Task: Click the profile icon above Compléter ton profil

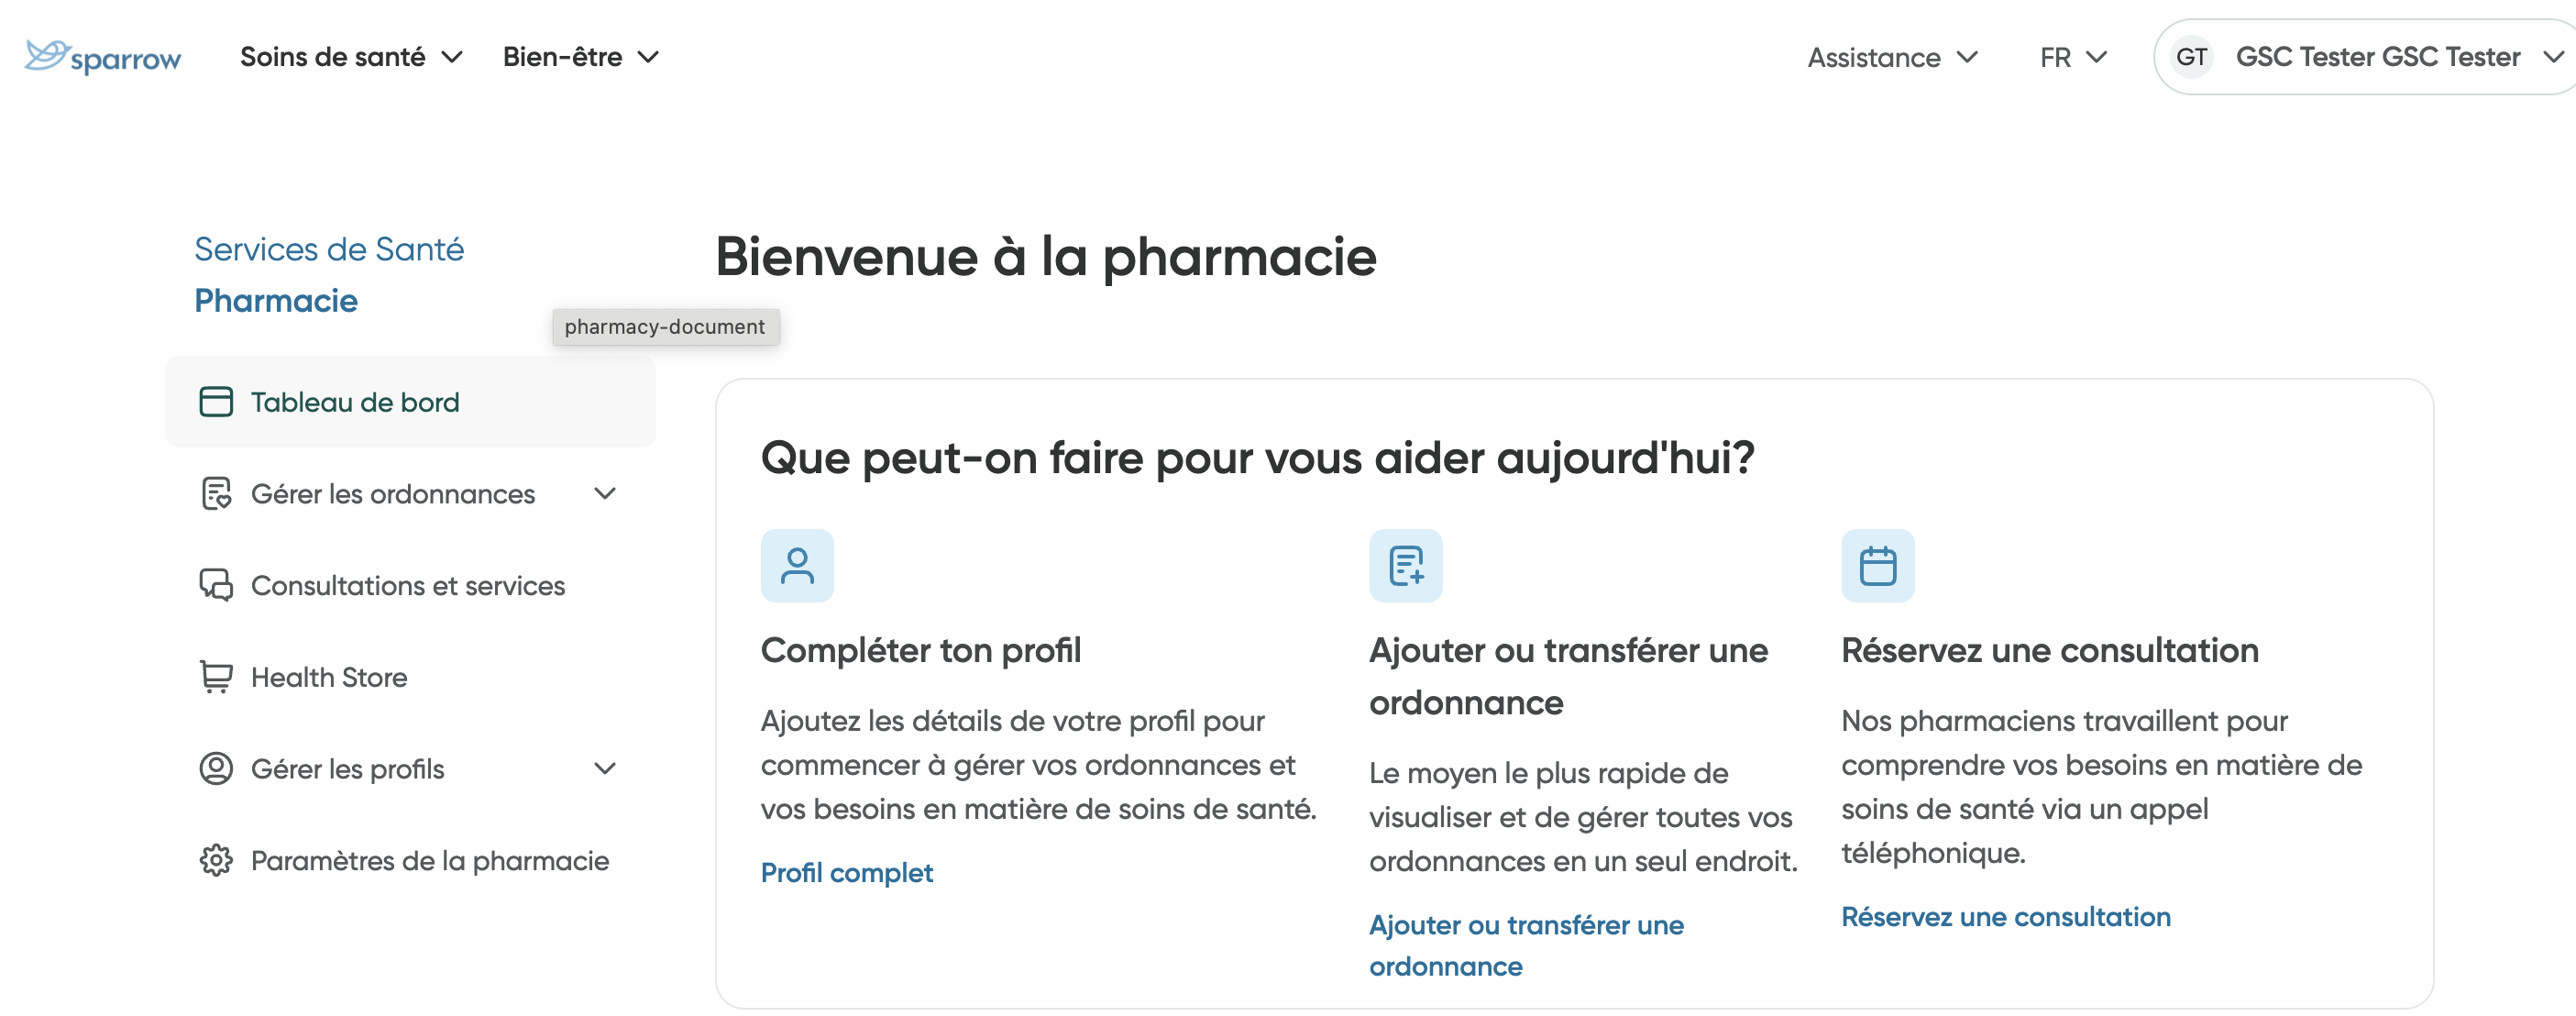Action: click(797, 565)
